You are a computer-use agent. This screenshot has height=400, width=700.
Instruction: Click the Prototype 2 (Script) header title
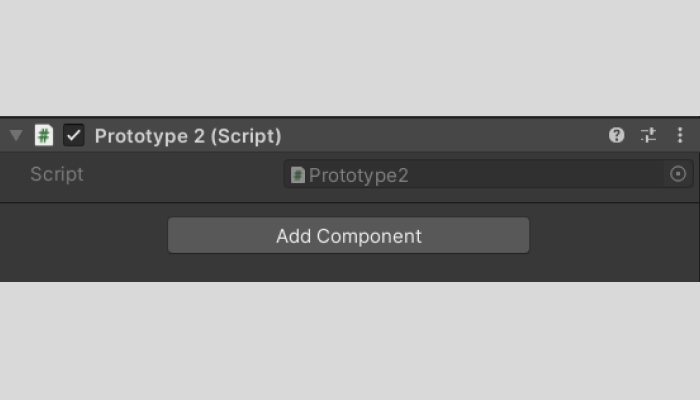(x=188, y=136)
